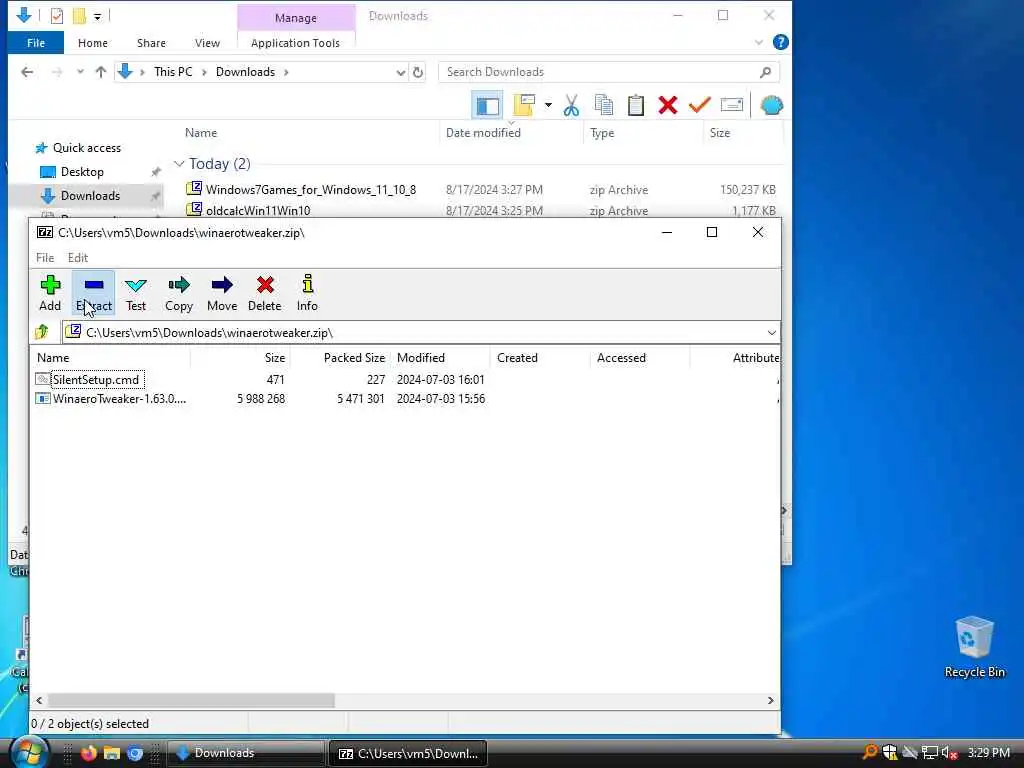Click the orange checkmark properties icon in Explorer
Screen dimensions: 1024x768
point(699,105)
